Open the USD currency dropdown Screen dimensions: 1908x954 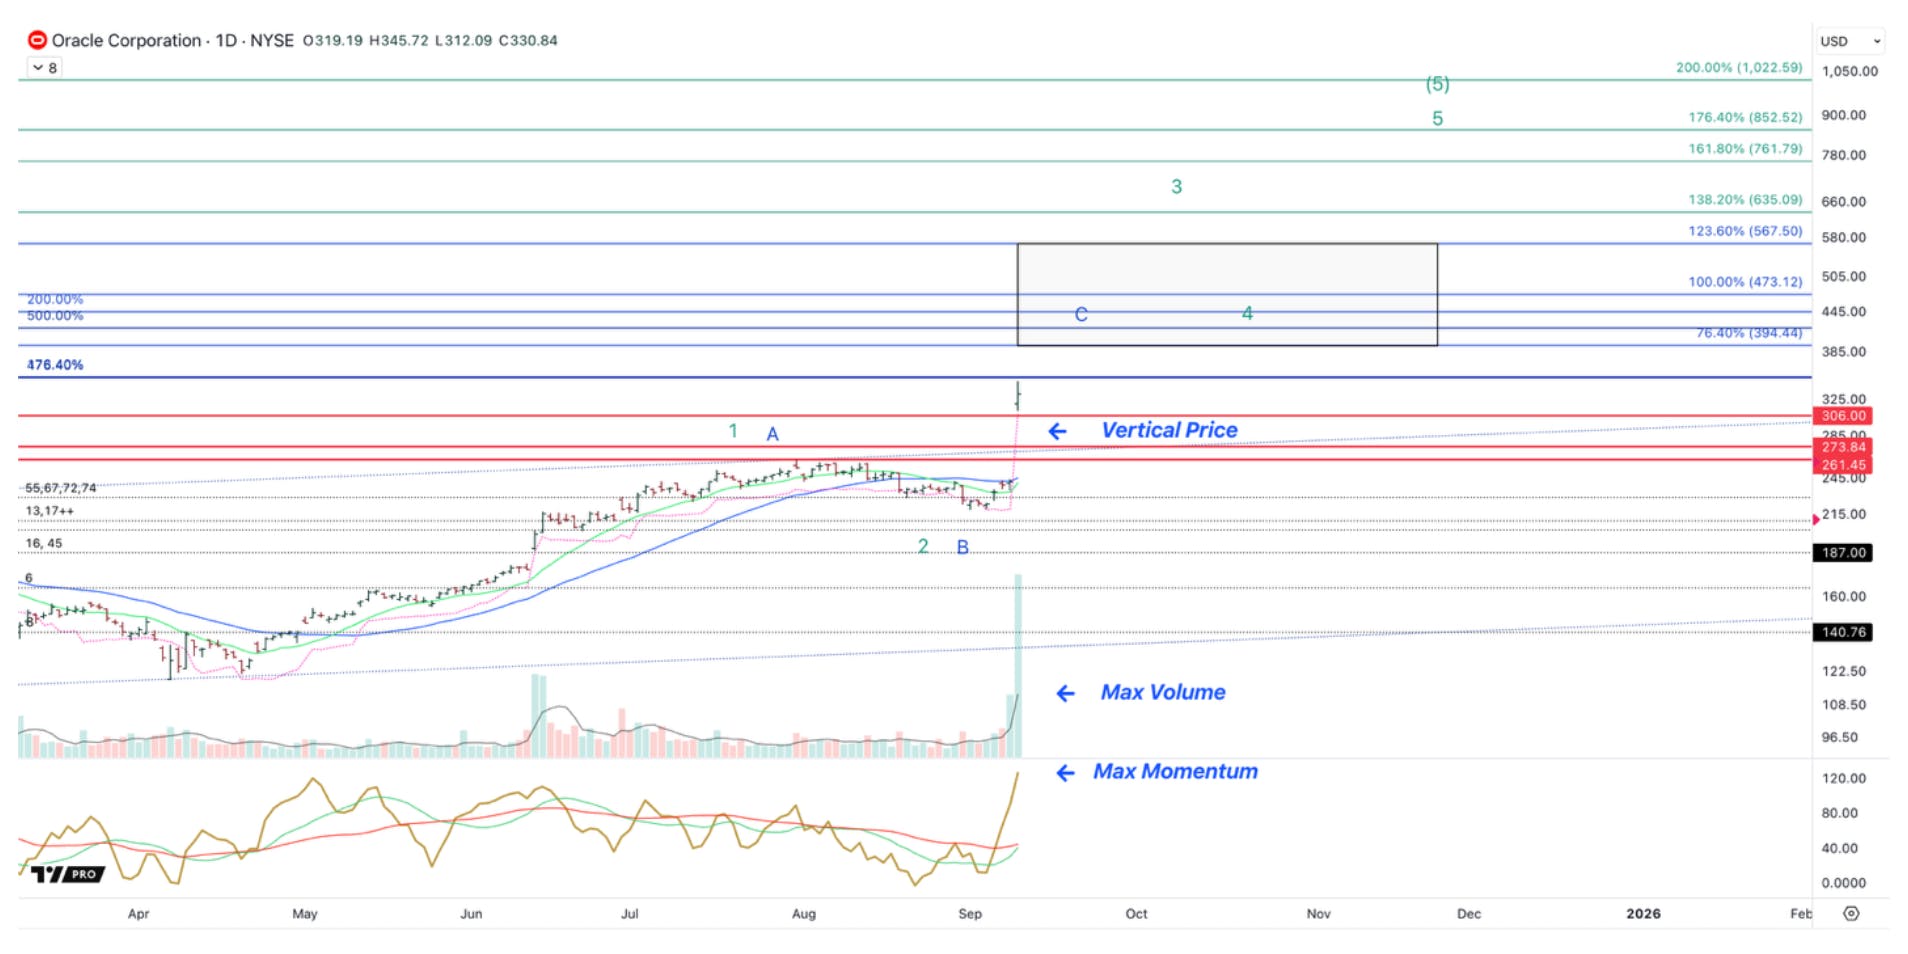(x=1850, y=41)
